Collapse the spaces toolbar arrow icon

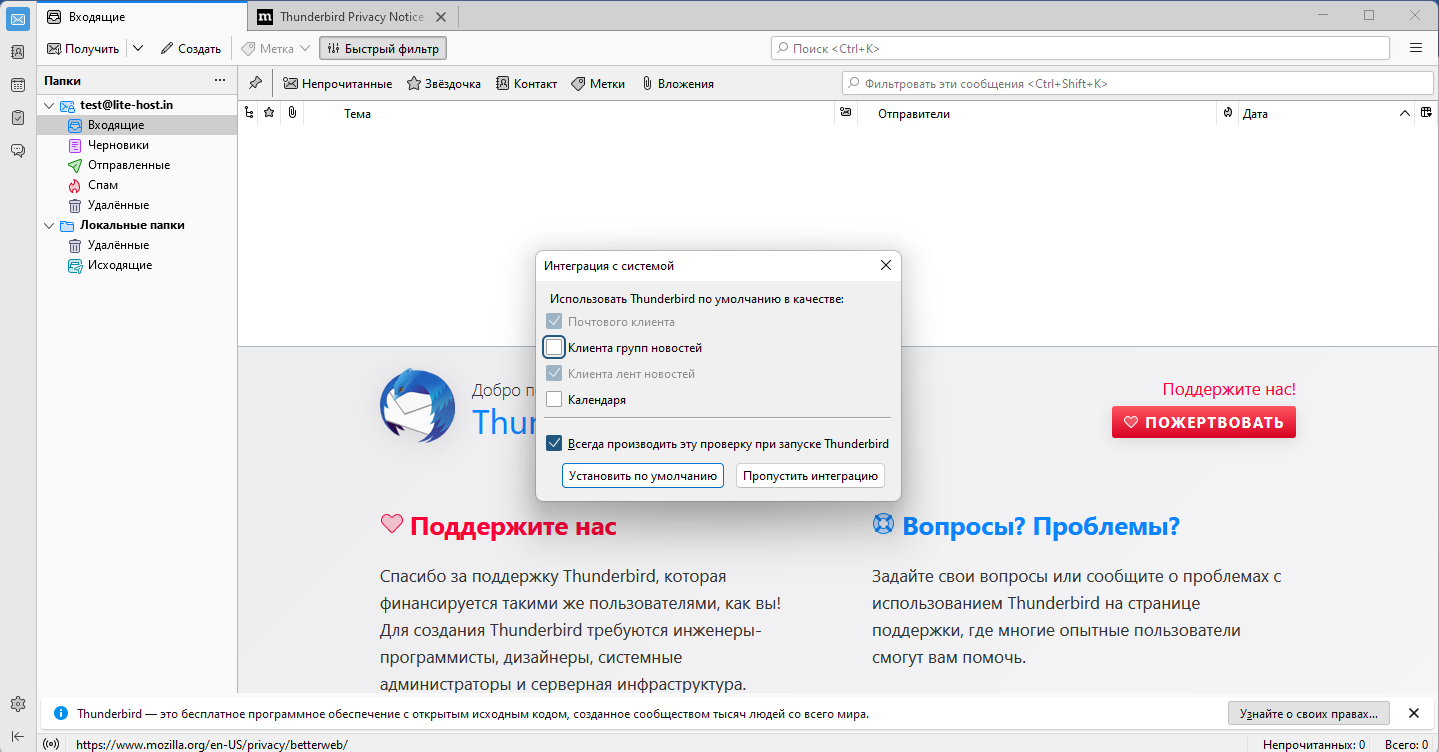point(17,736)
